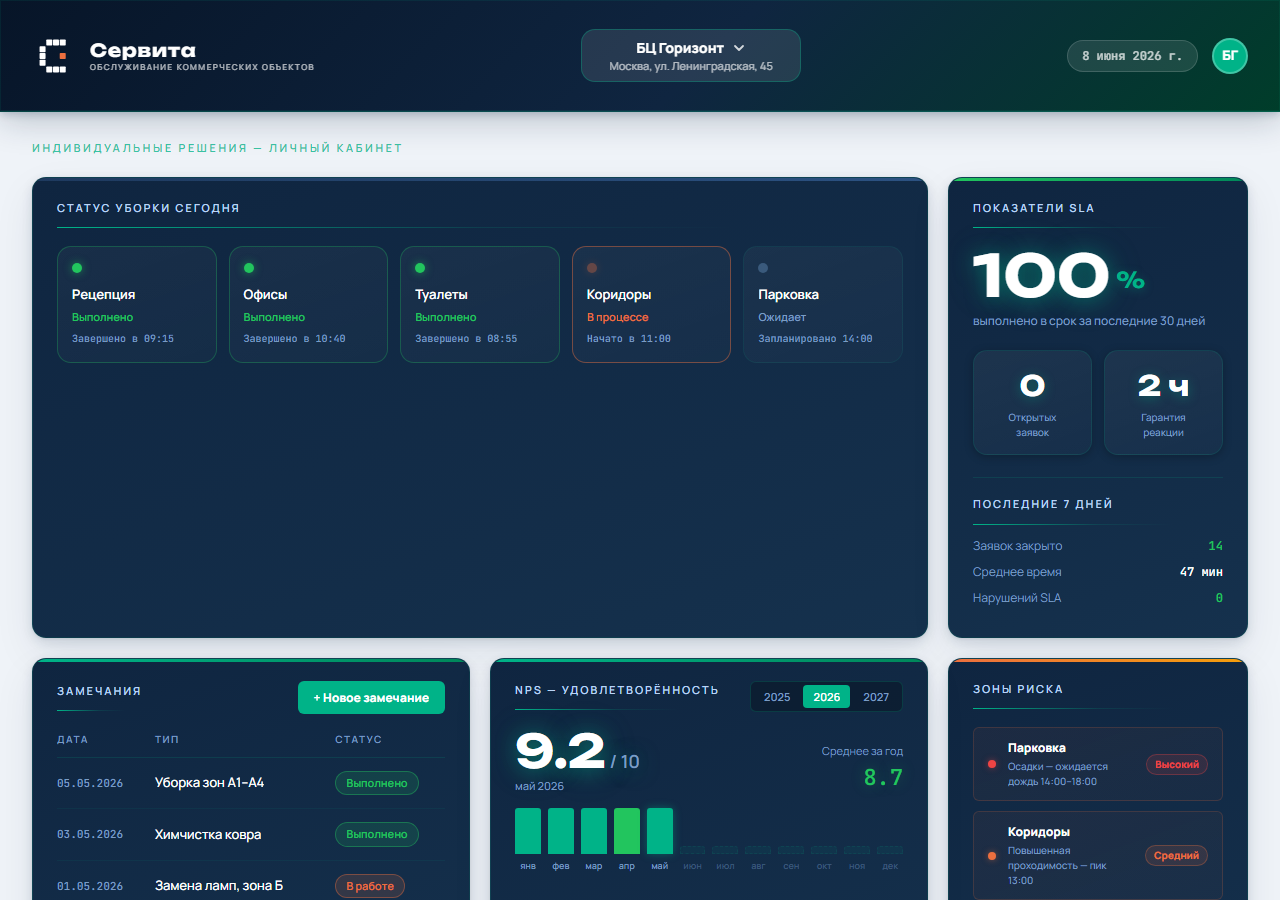Image resolution: width=1280 pixels, height=900 pixels.
Task: Click the chevron next to БЦ Горизонт
Action: pos(739,48)
